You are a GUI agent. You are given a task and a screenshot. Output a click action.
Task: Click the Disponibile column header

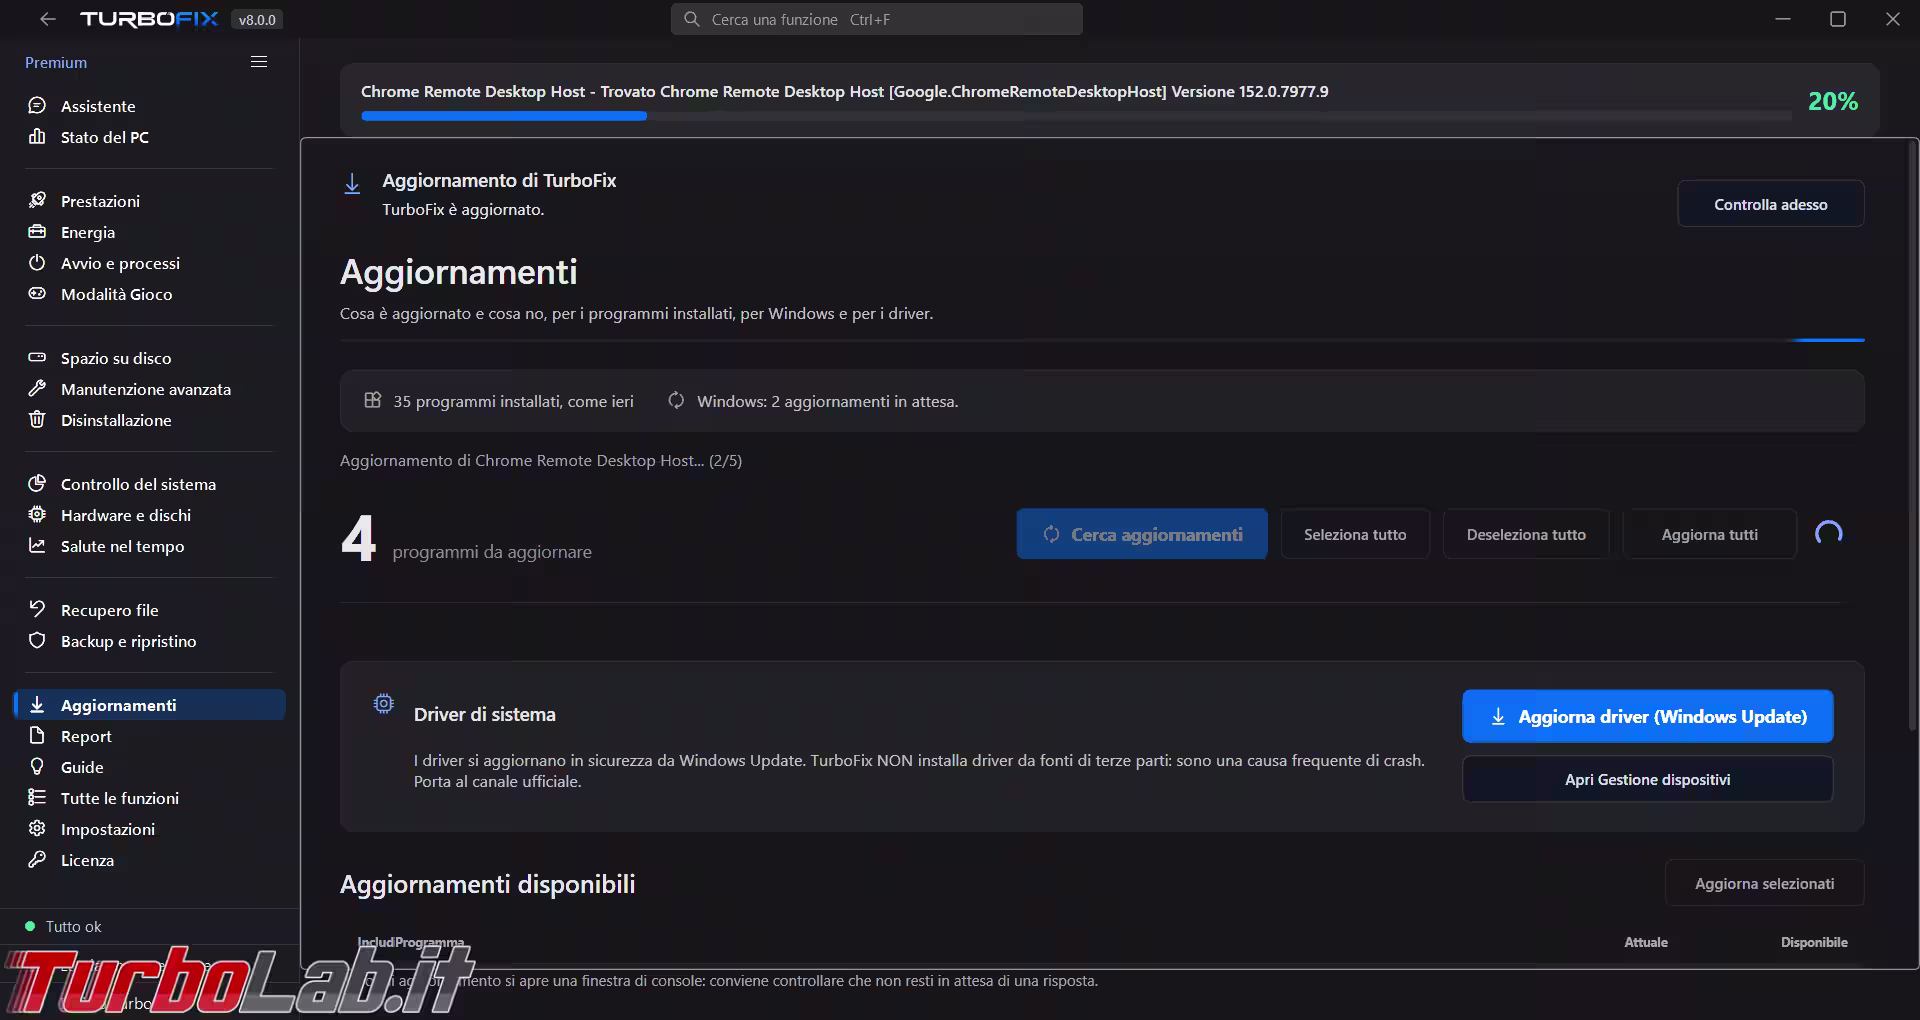point(1814,942)
